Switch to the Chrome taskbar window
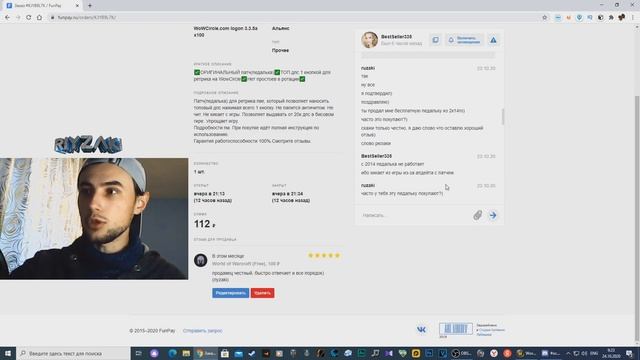 207,353
